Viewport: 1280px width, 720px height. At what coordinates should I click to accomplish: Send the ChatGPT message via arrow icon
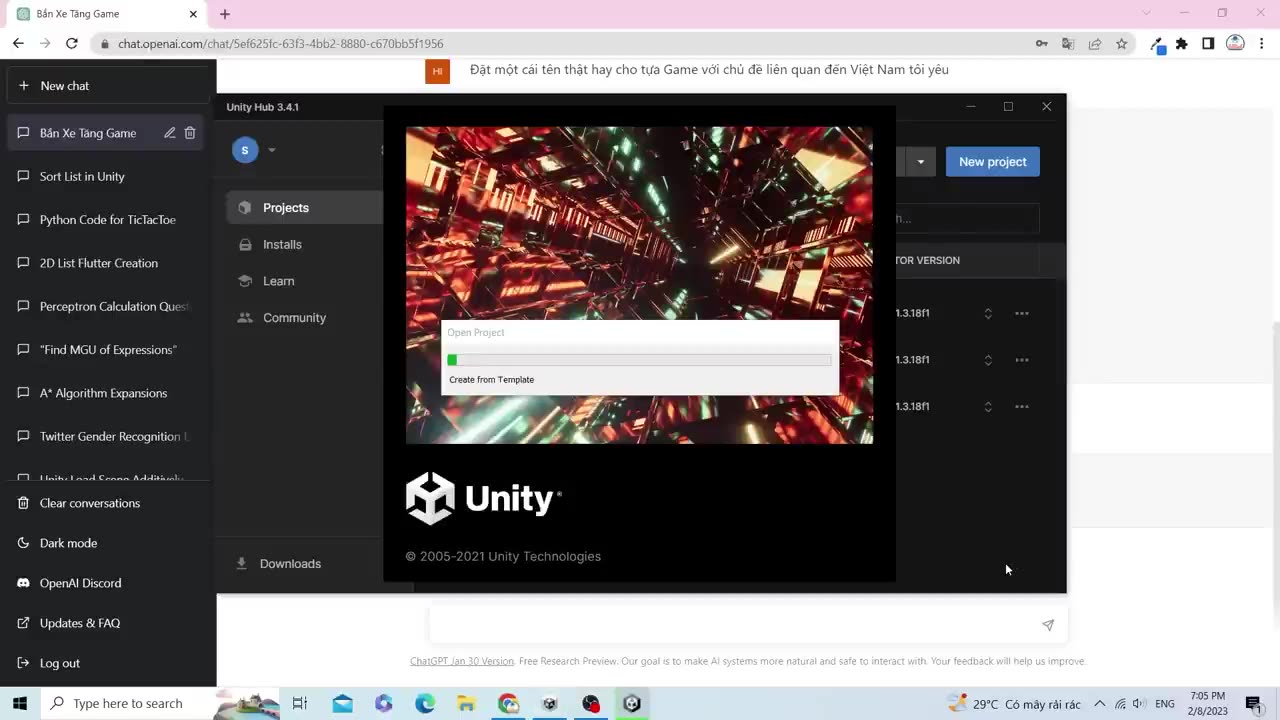click(x=1048, y=625)
